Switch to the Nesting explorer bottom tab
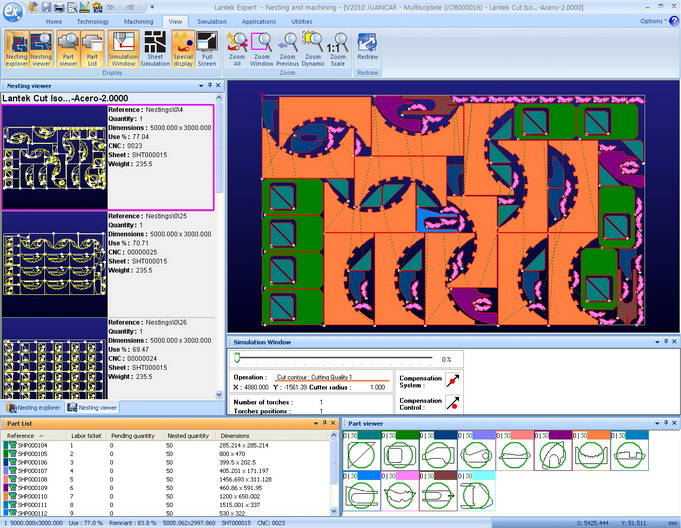Image resolution: width=681 pixels, height=528 pixels. pyautogui.click(x=34, y=408)
